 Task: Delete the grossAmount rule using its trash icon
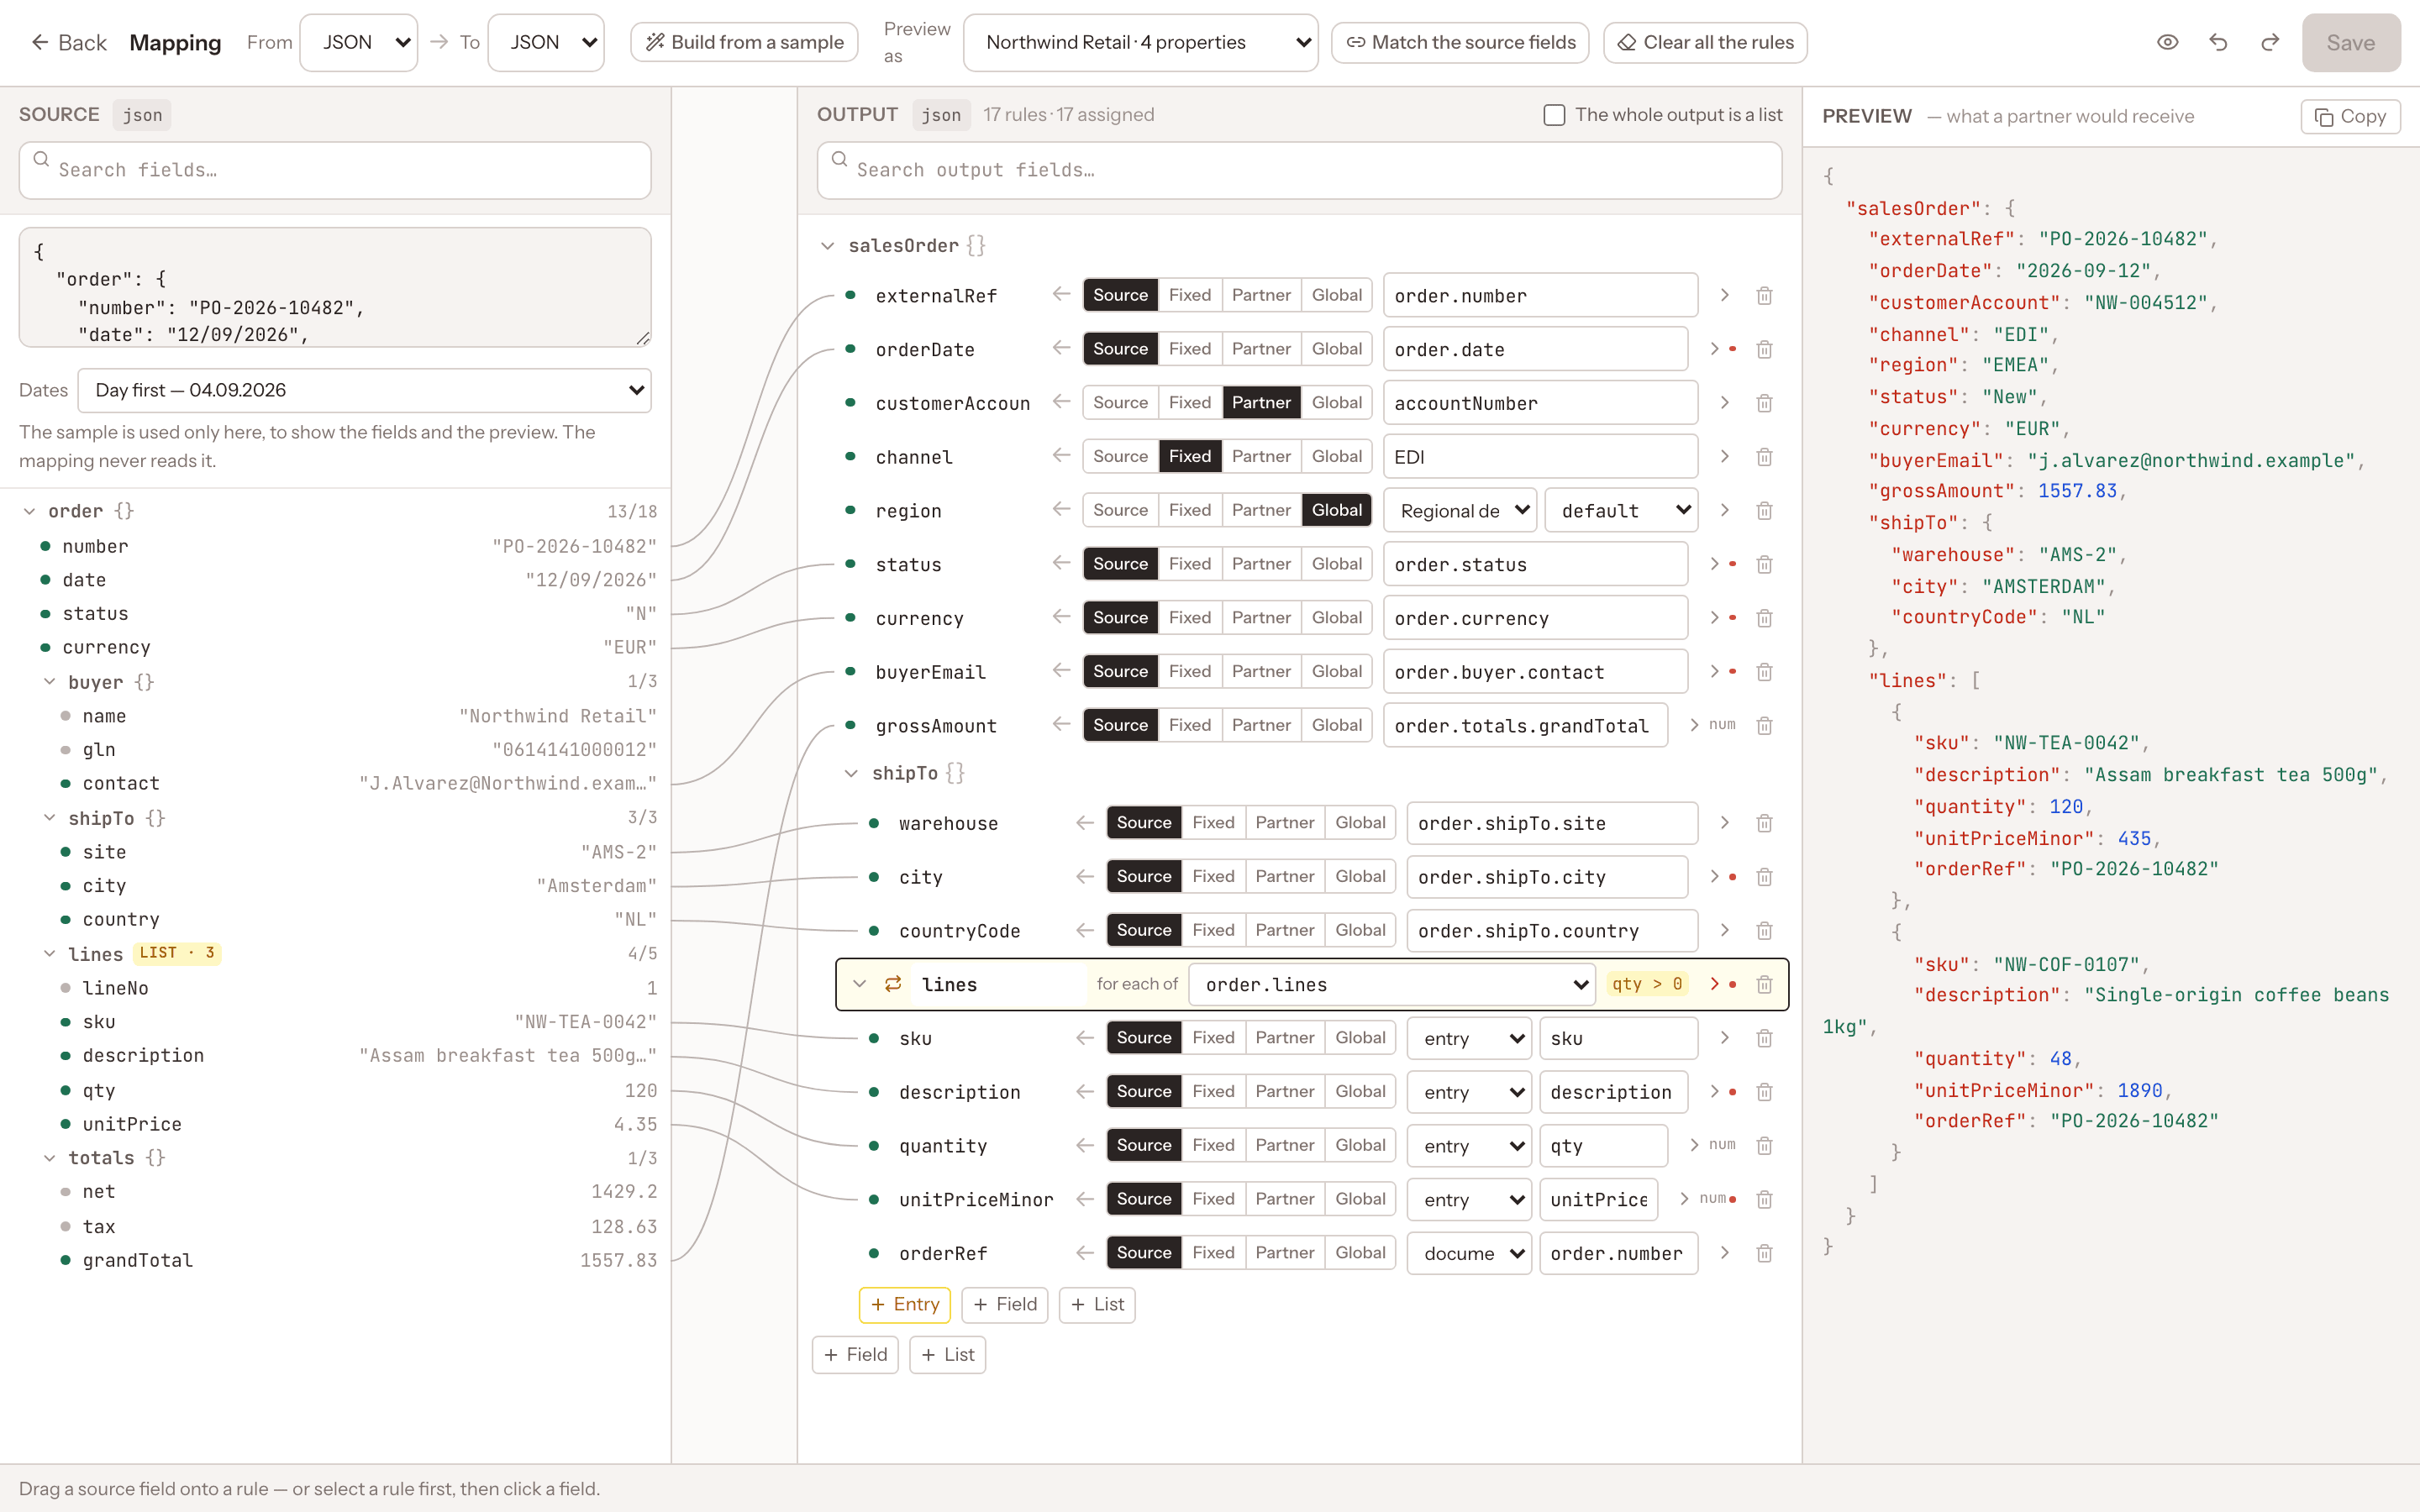tap(1764, 726)
